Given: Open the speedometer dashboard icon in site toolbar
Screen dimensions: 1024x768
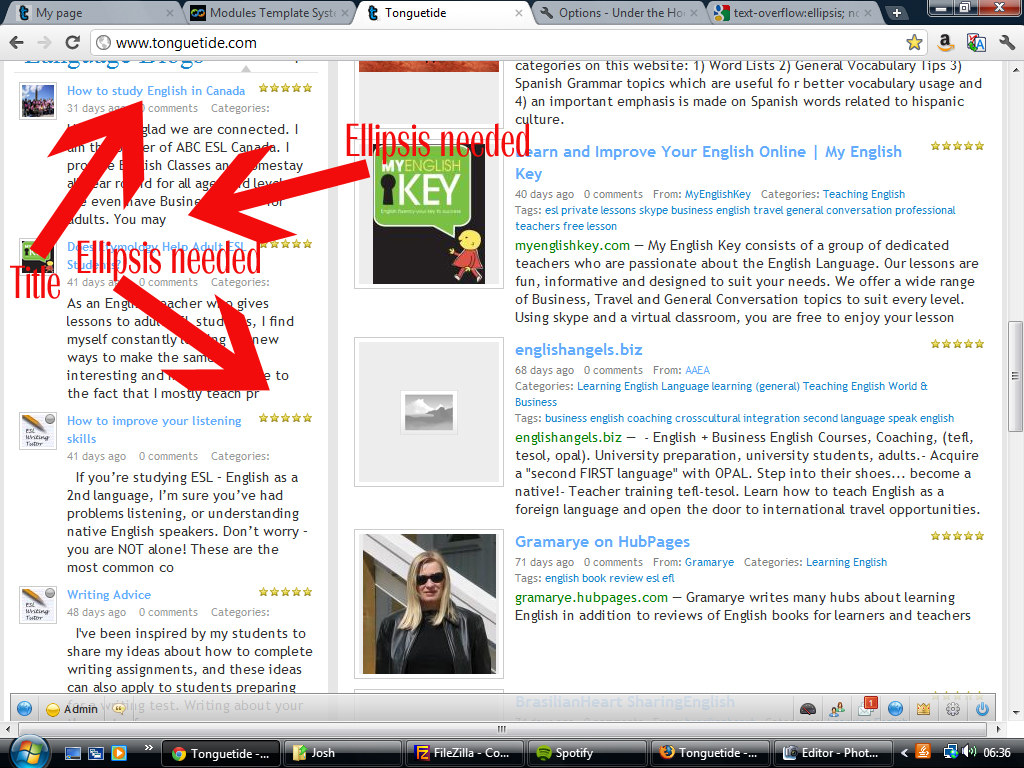Looking at the screenshot, I should click(808, 709).
